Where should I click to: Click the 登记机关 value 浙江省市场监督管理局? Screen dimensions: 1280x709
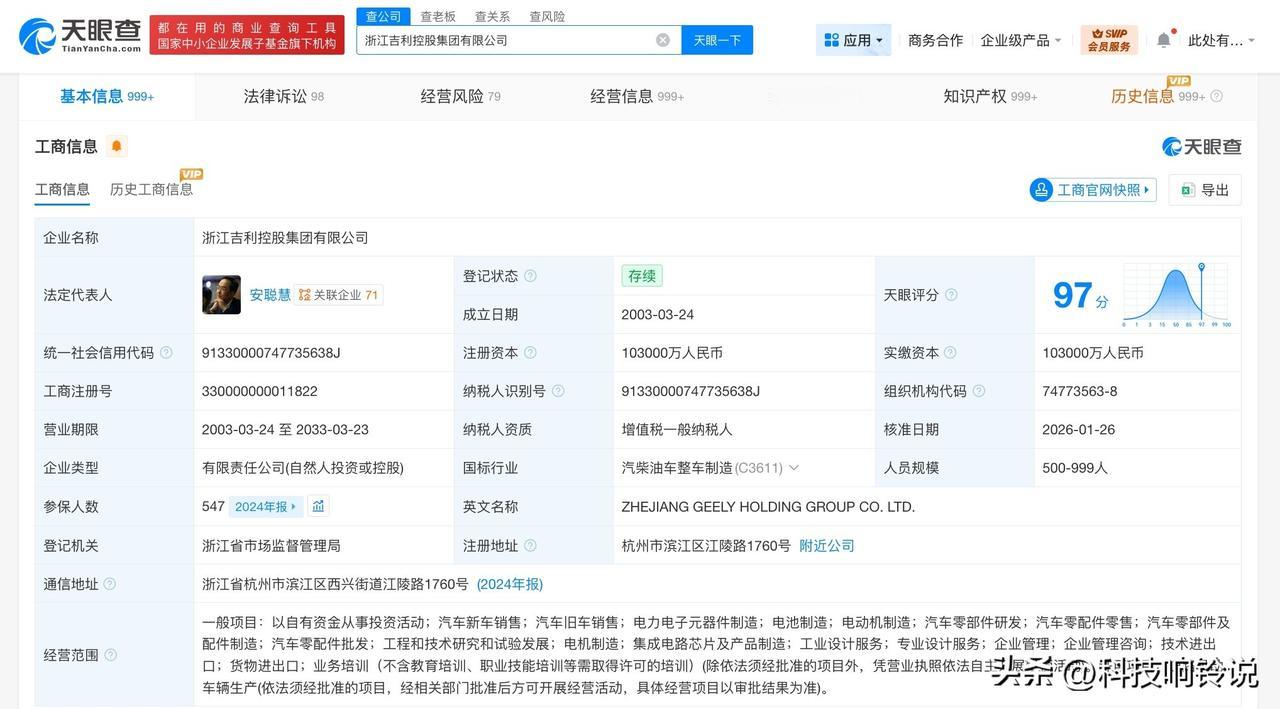(x=271, y=546)
